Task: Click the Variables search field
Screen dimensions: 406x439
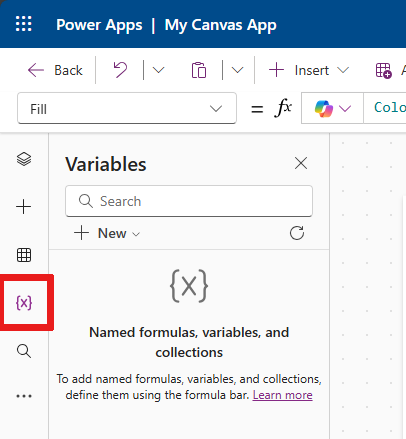Action: click(189, 201)
